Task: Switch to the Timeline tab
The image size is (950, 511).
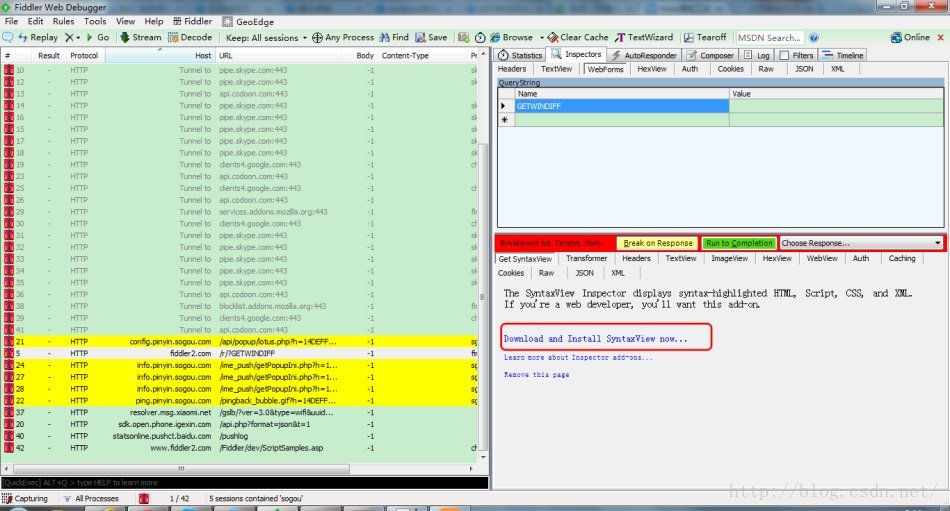Action: pos(843,55)
